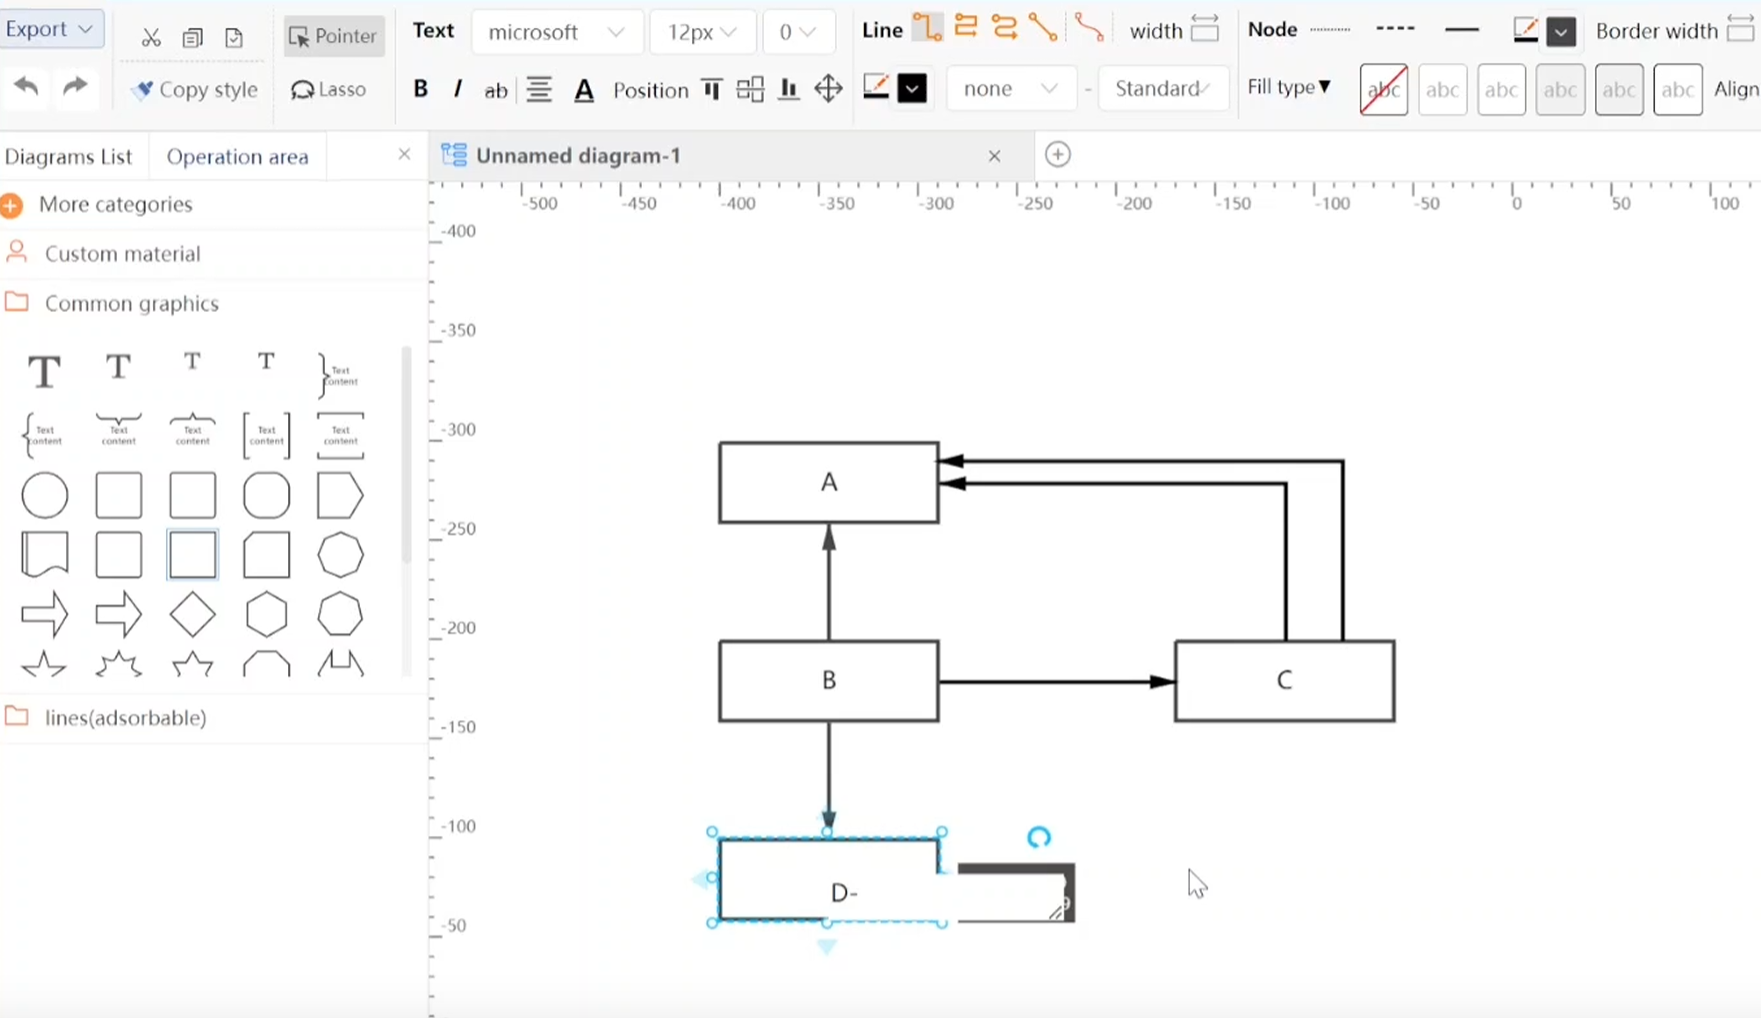Select the dashed node border style
Image resolution: width=1761 pixels, height=1018 pixels.
[x=1395, y=30]
